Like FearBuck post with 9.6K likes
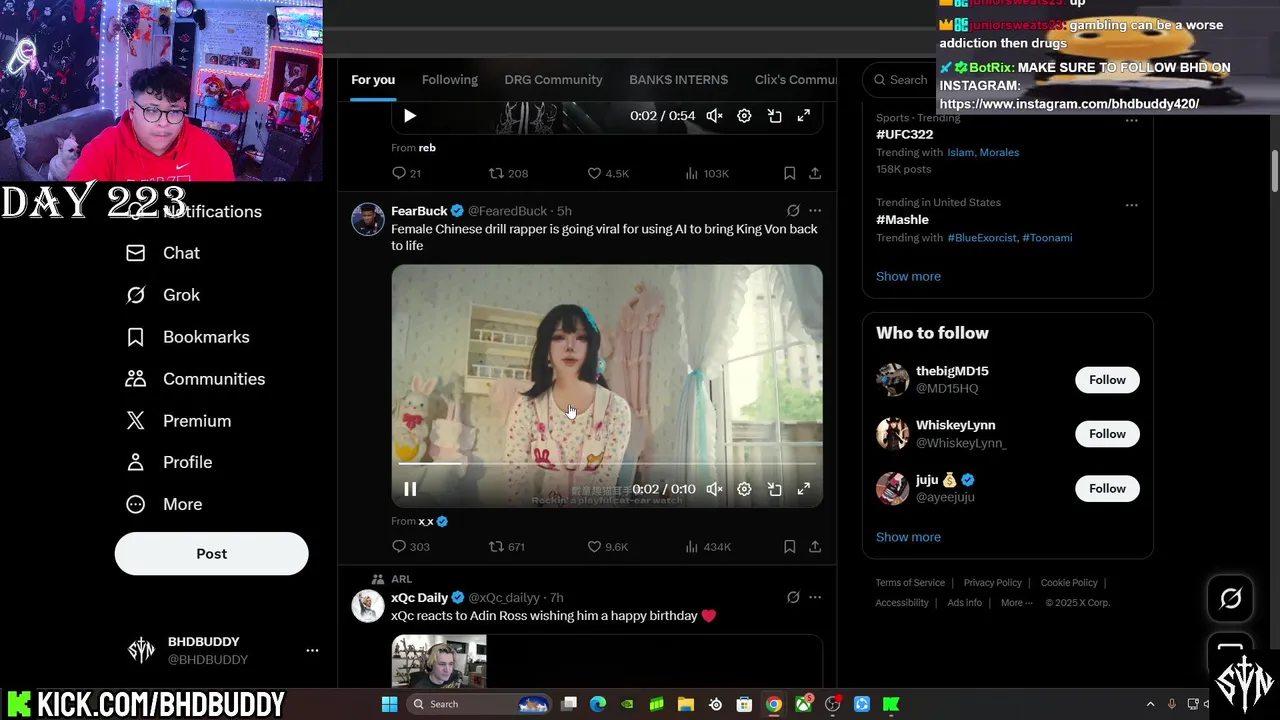 tap(608, 546)
